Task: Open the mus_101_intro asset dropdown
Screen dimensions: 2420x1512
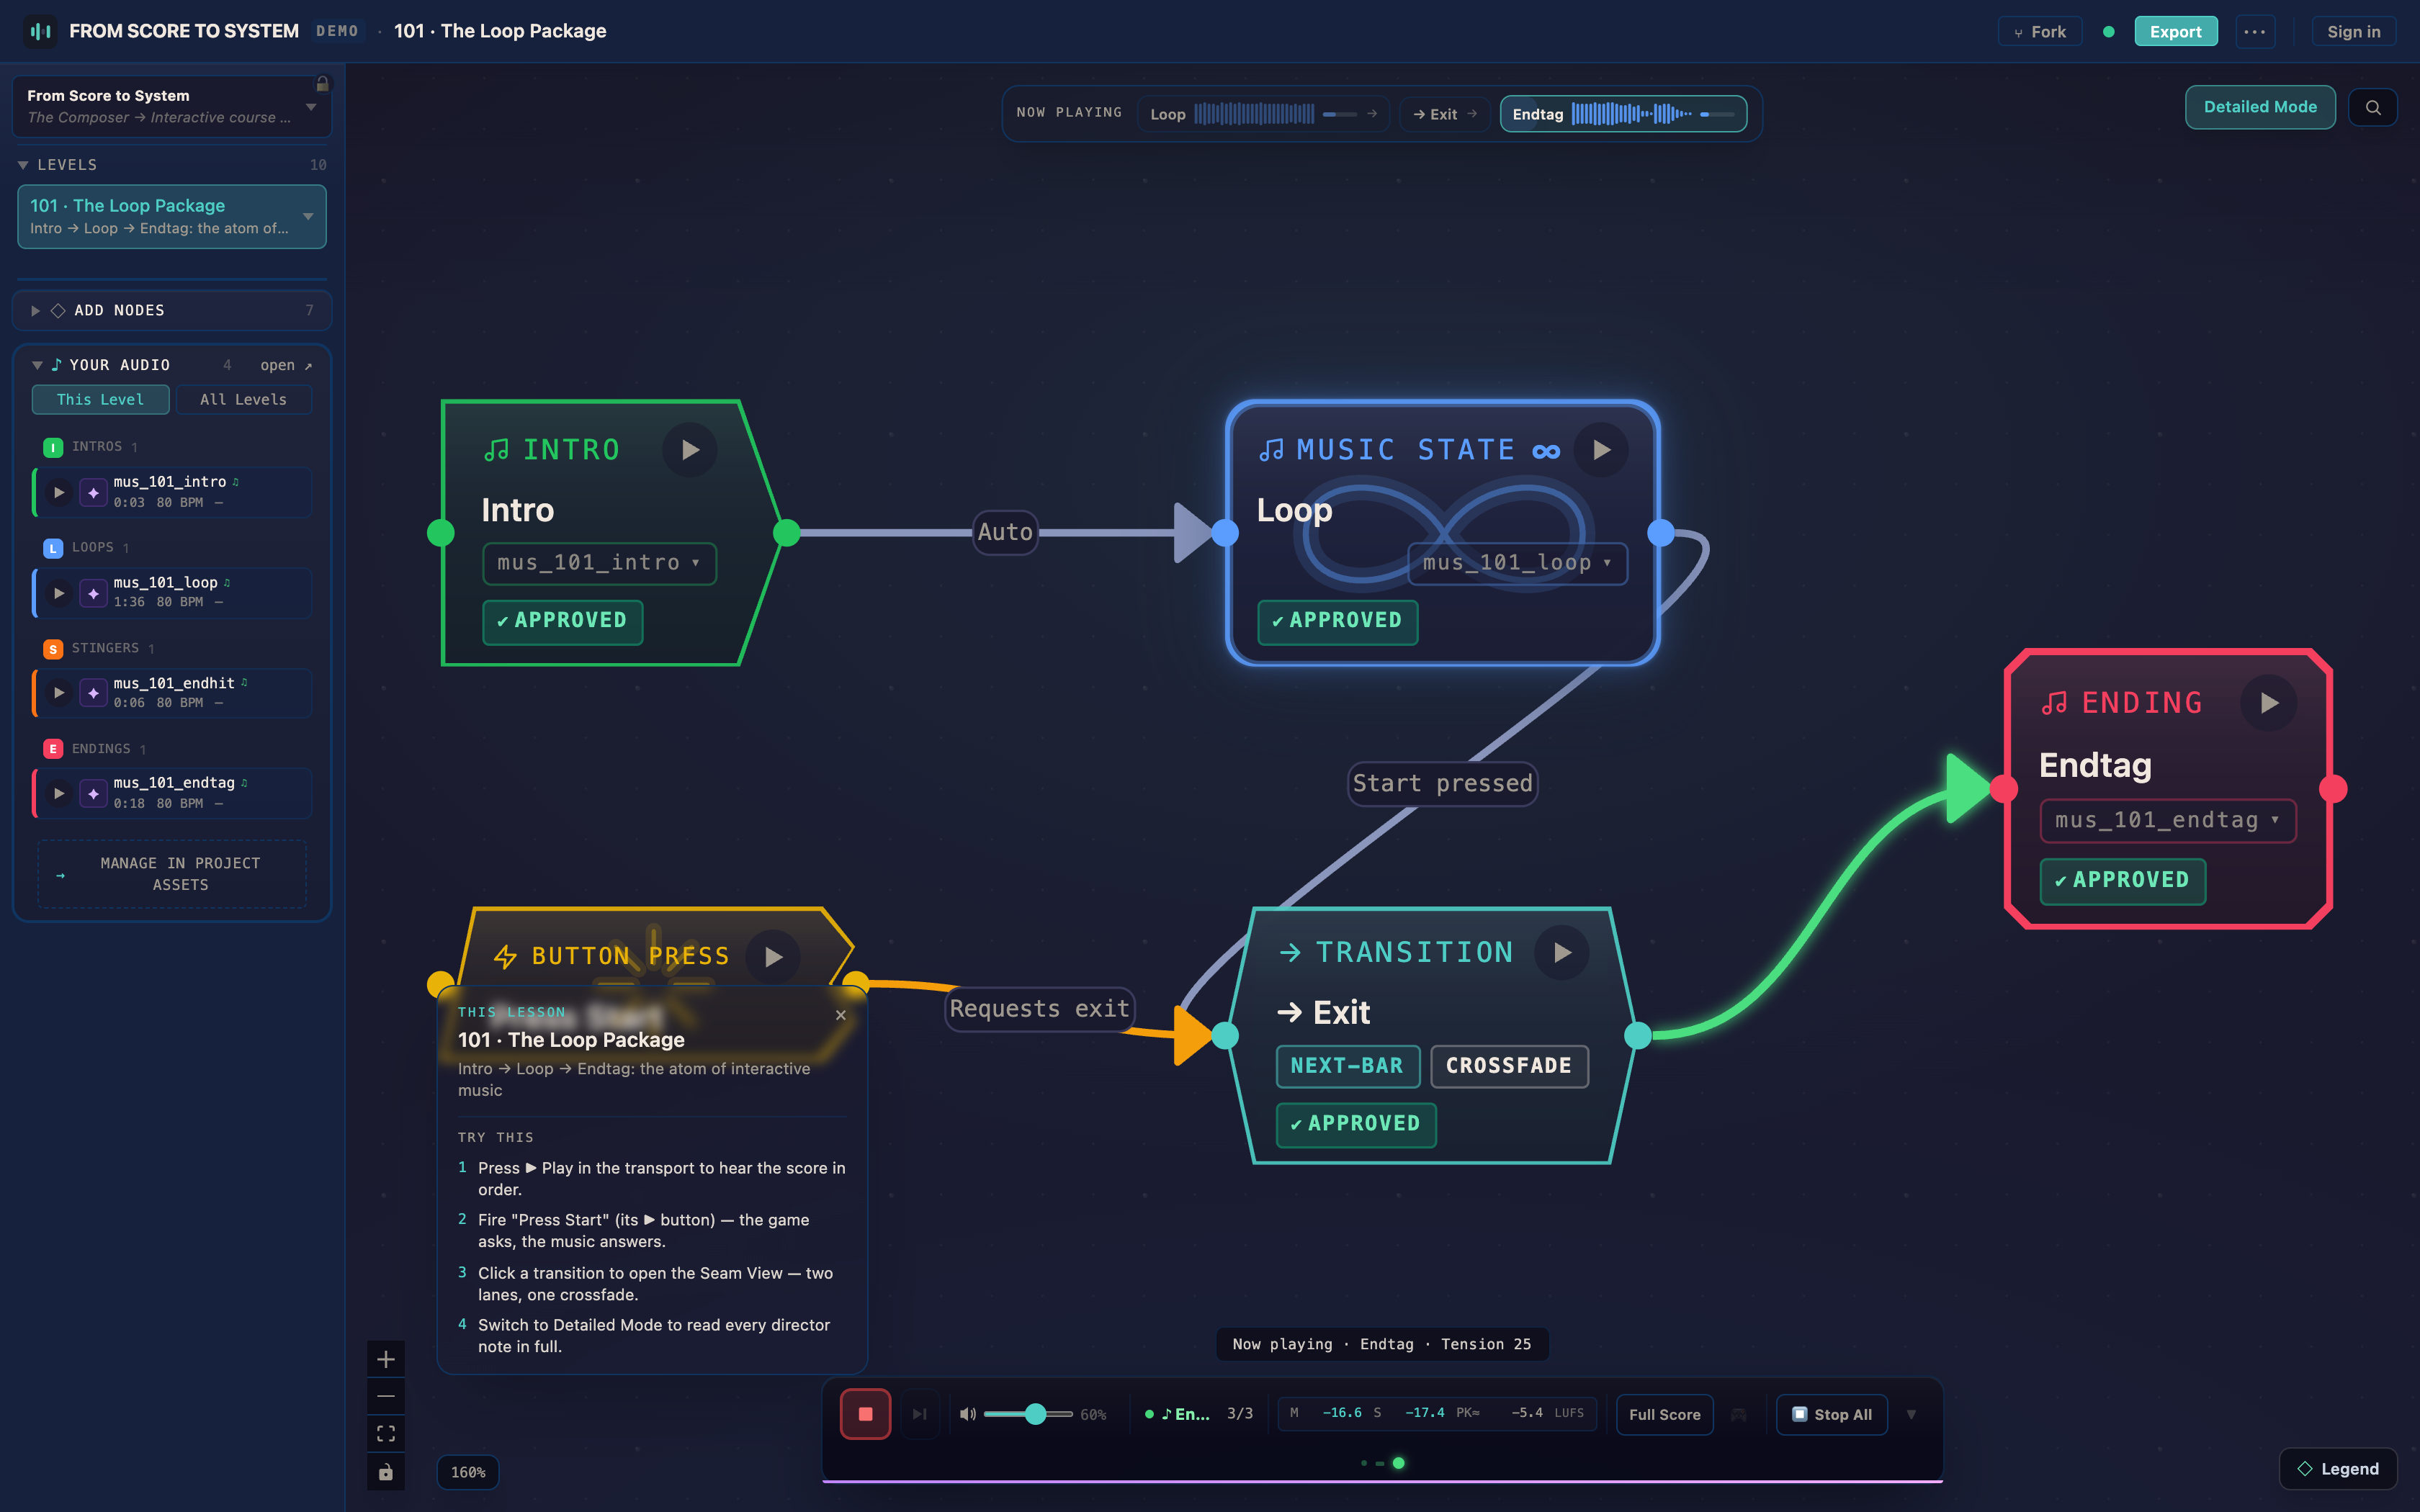Action: 599,563
